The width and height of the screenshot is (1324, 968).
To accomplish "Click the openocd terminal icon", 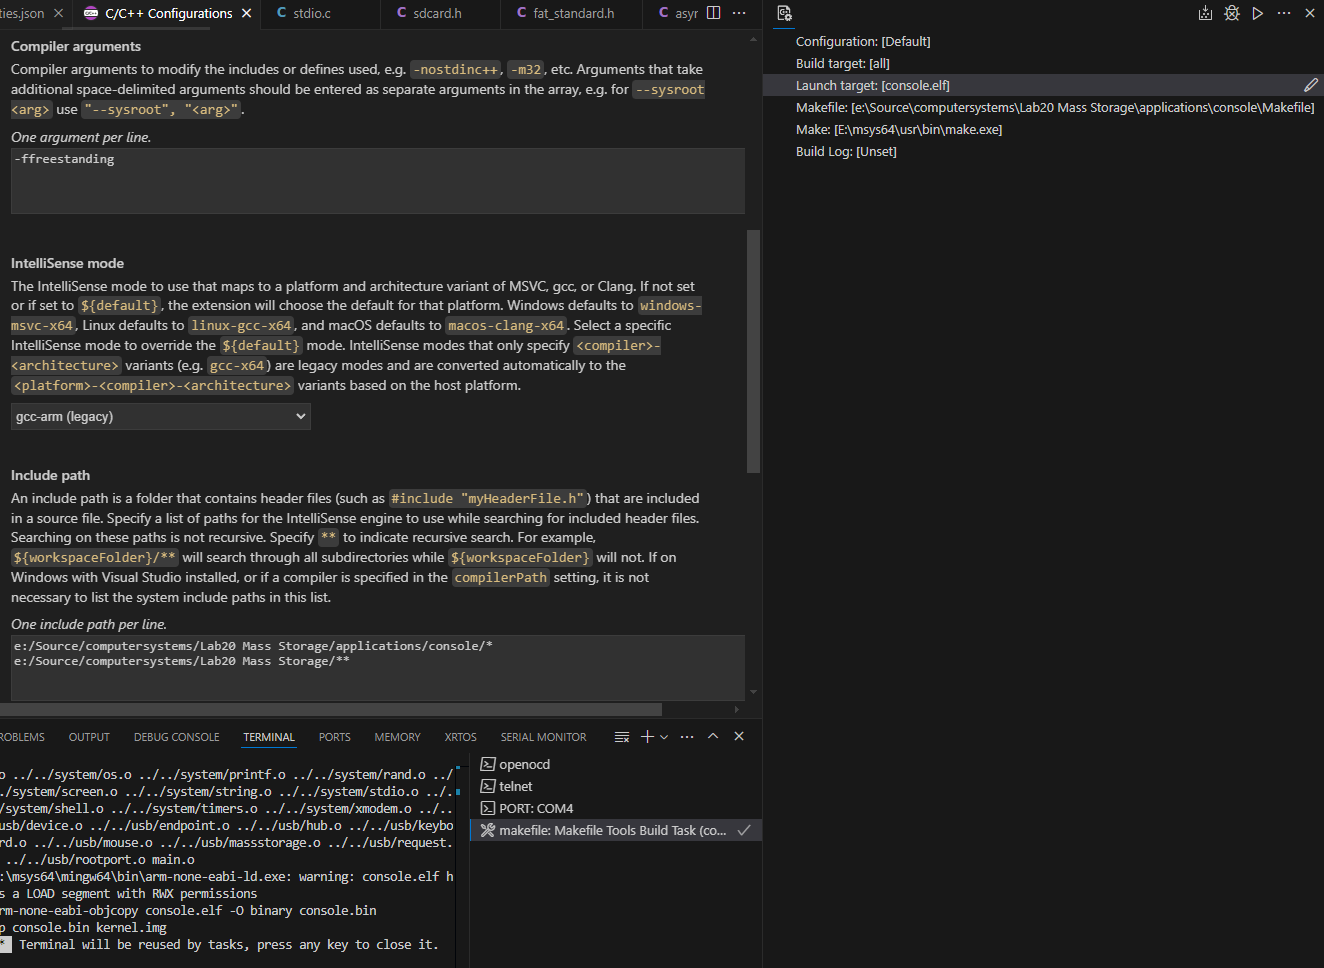I will click(x=488, y=764).
